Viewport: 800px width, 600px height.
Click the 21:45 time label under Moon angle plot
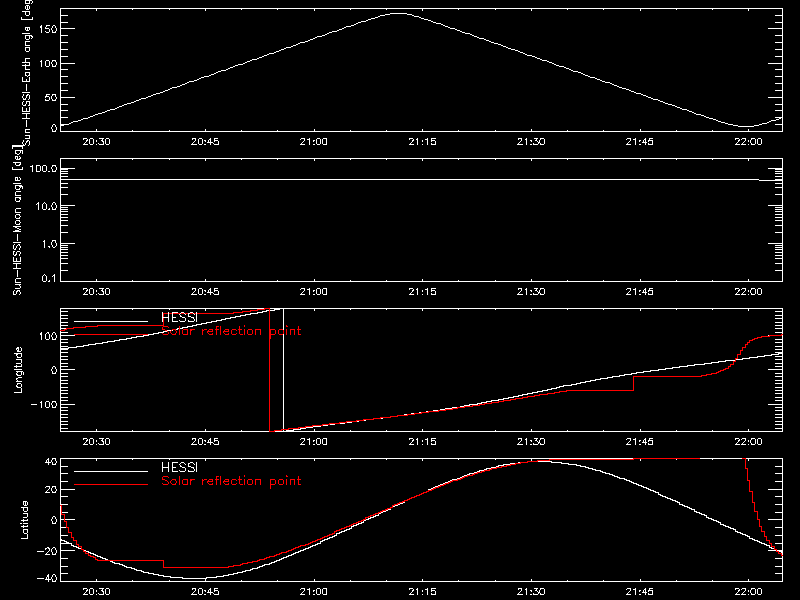(640, 292)
